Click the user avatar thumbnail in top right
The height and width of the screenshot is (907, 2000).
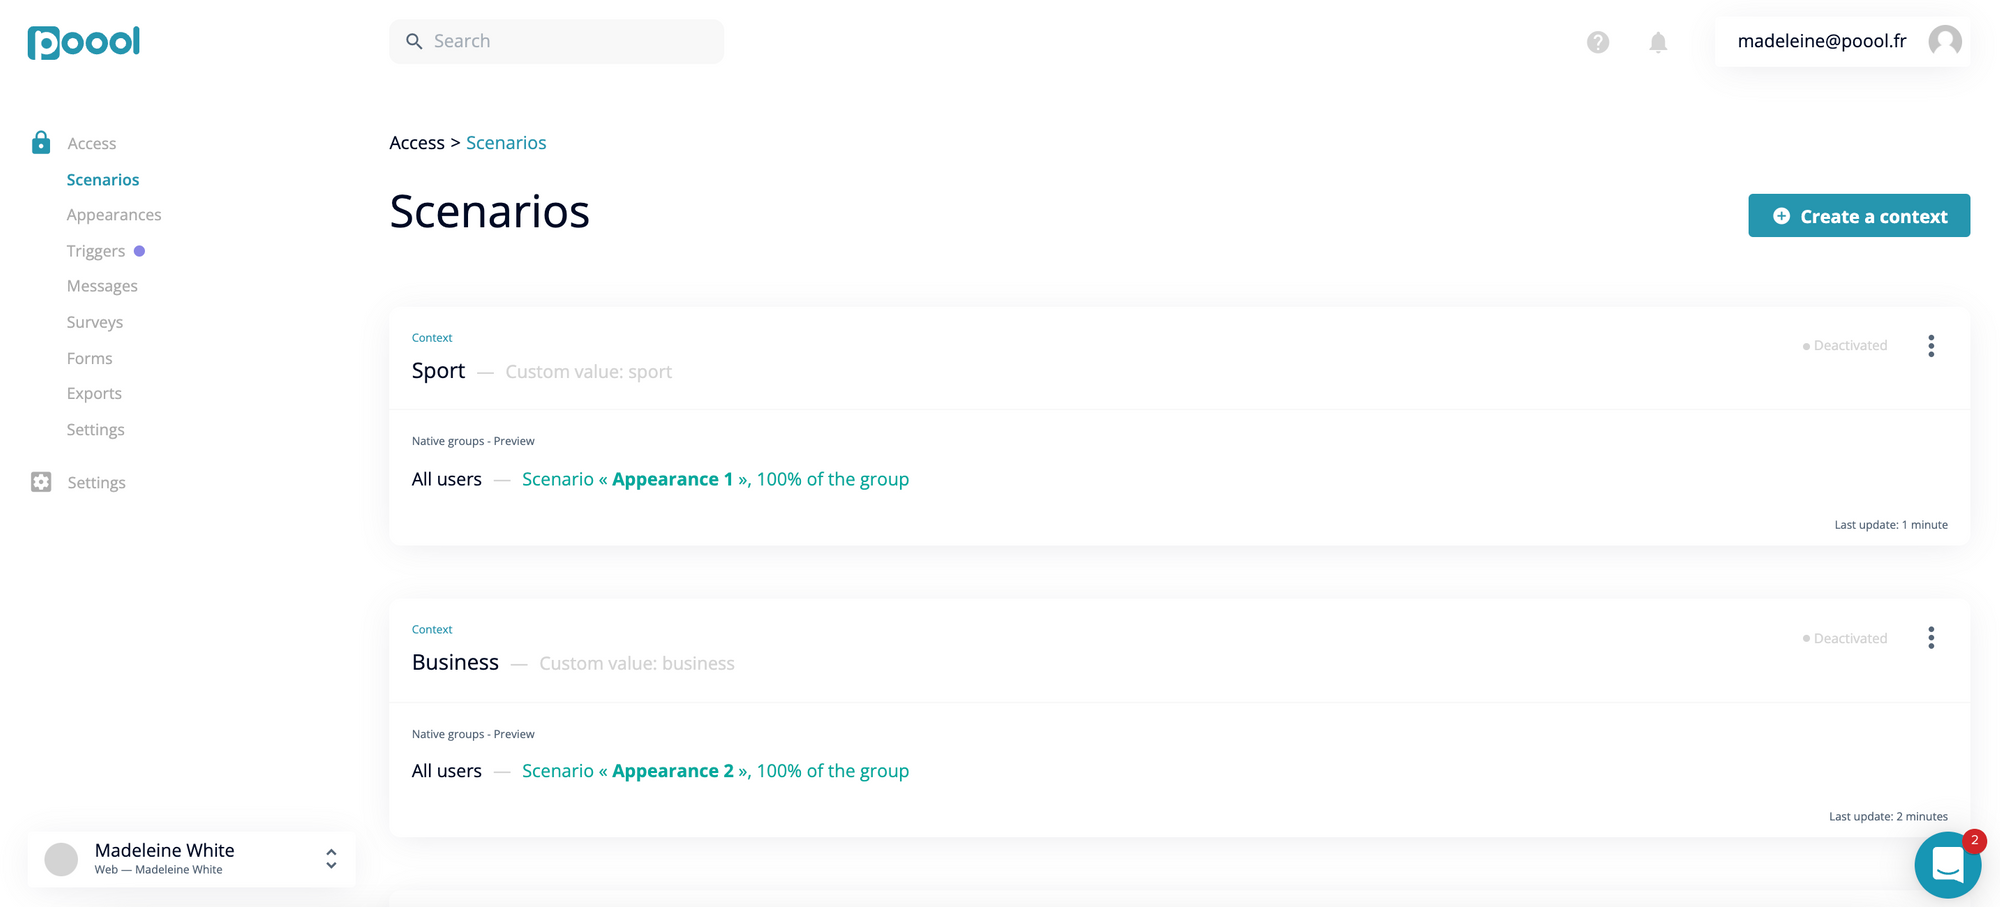1945,41
